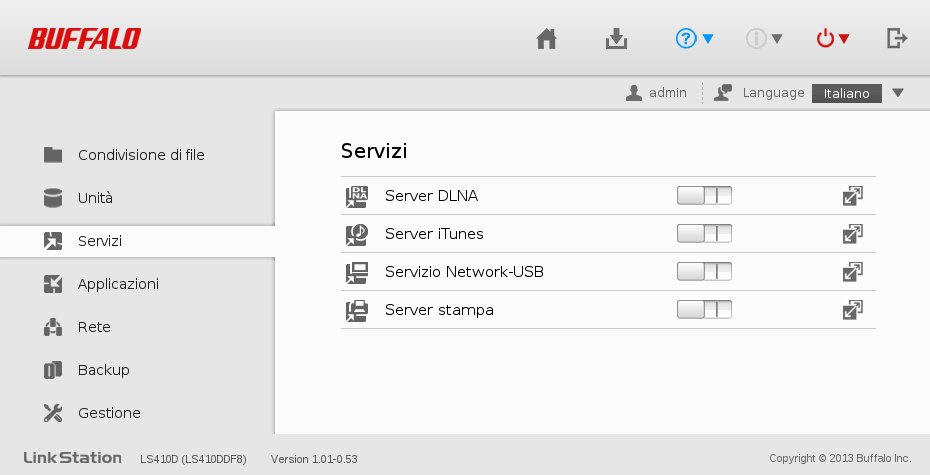The image size is (930, 475).
Task: Click the logout door icon
Action: click(x=897, y=39)
